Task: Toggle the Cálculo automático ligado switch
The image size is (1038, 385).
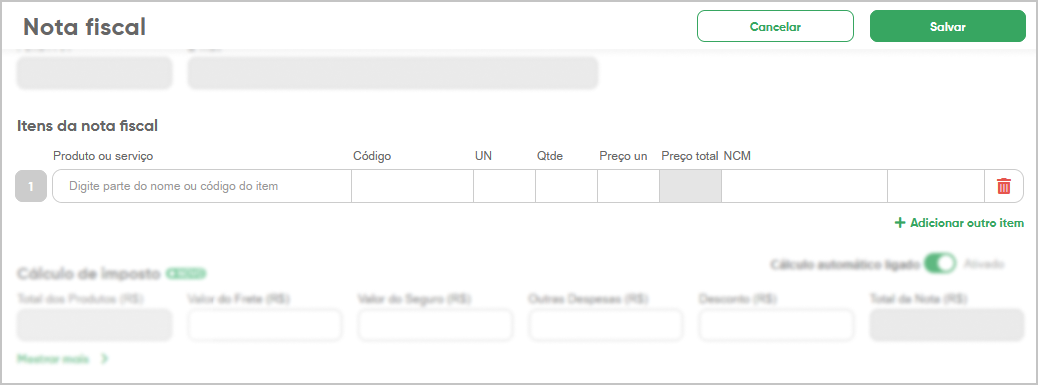Action: coord(941,264)
